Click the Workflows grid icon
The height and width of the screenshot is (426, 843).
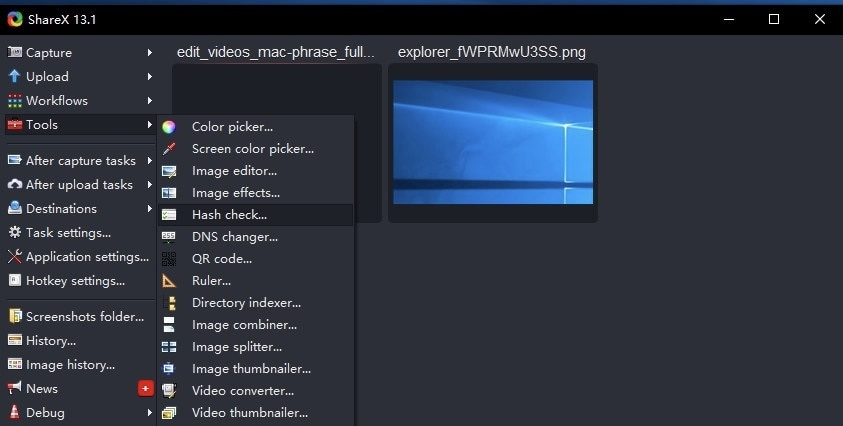pos(15,101)
